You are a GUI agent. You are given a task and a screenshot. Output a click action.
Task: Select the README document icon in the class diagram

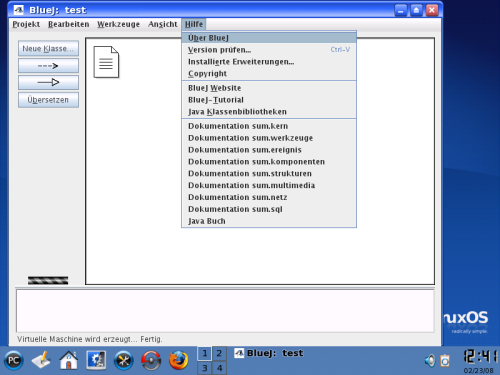coord(106,62)
